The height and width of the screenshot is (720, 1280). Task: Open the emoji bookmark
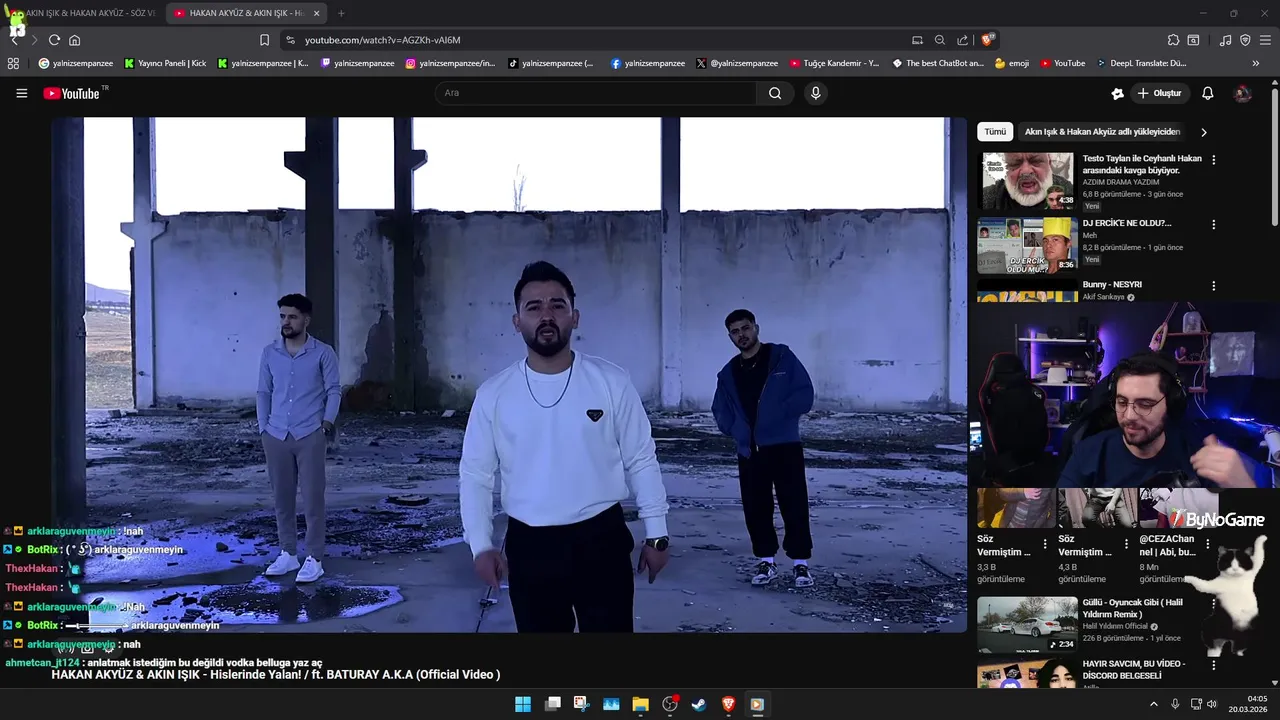click(x=1012, y=63)
